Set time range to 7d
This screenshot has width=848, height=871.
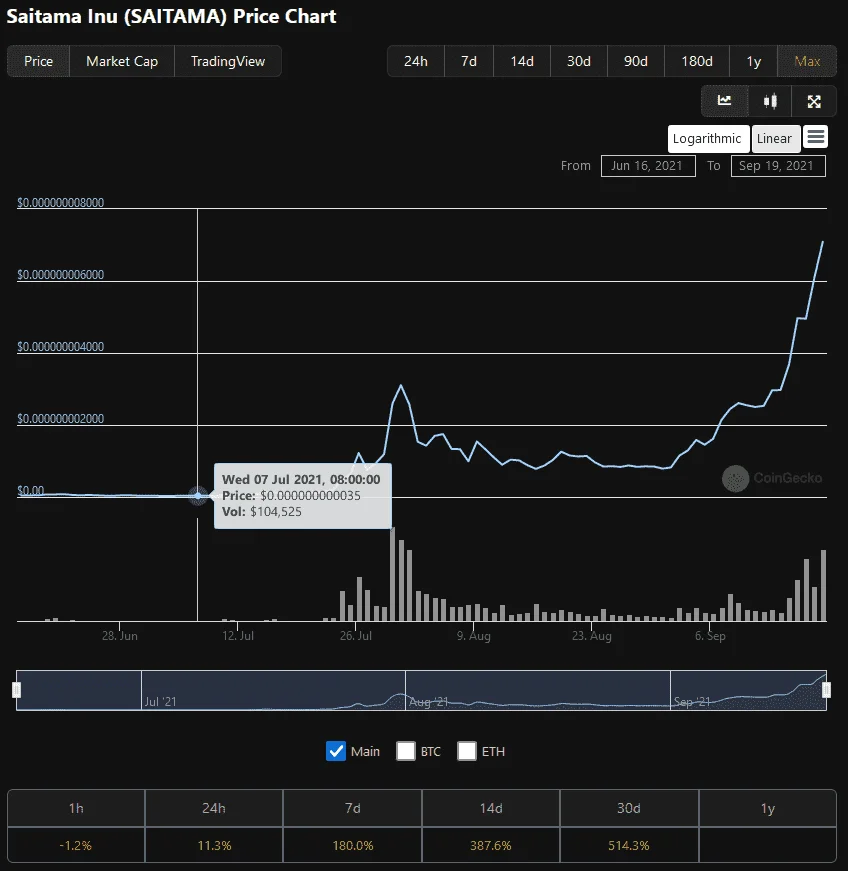coord(469,61)
